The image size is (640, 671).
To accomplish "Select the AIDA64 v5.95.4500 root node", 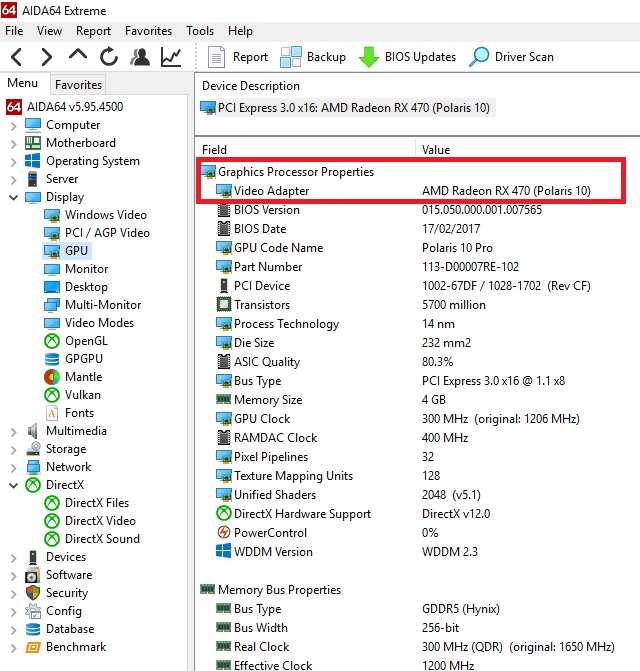I will (x=65, y=107).
